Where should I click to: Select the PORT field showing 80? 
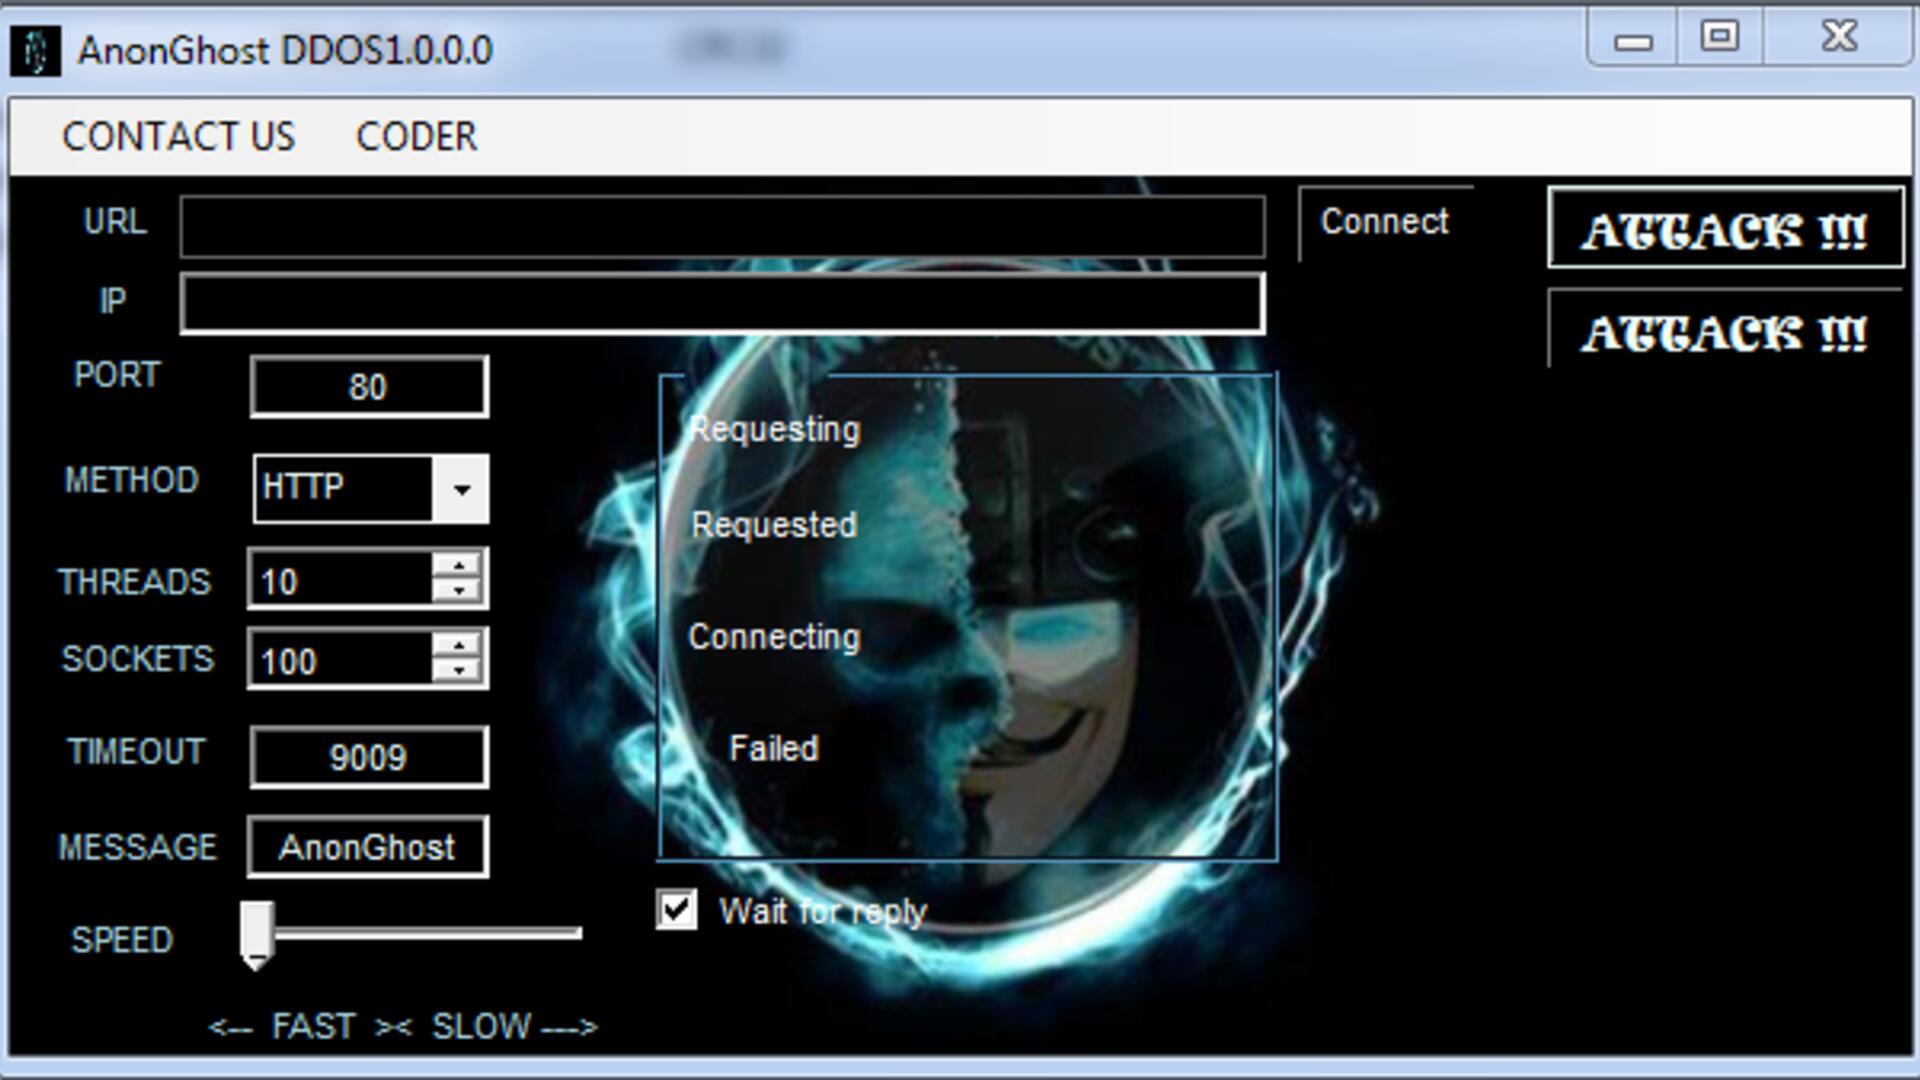pos(368,387)
